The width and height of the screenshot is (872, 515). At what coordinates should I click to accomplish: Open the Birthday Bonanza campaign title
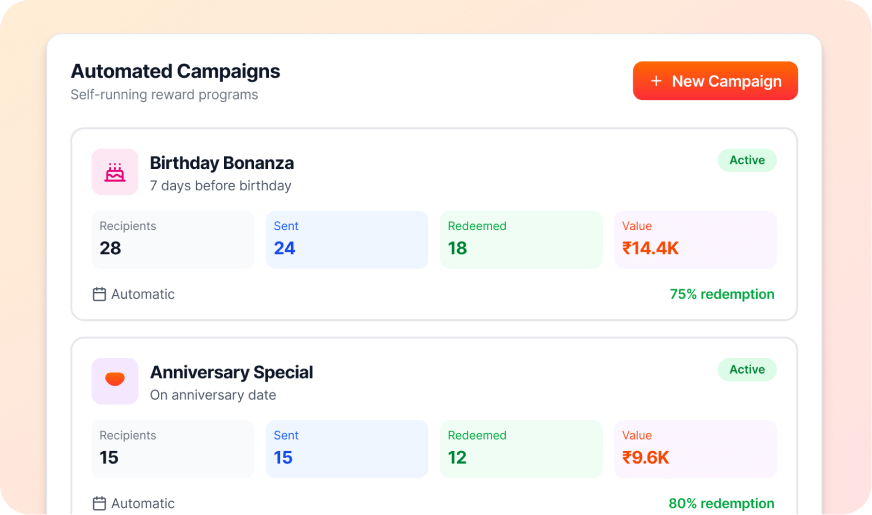click(221, 162)
